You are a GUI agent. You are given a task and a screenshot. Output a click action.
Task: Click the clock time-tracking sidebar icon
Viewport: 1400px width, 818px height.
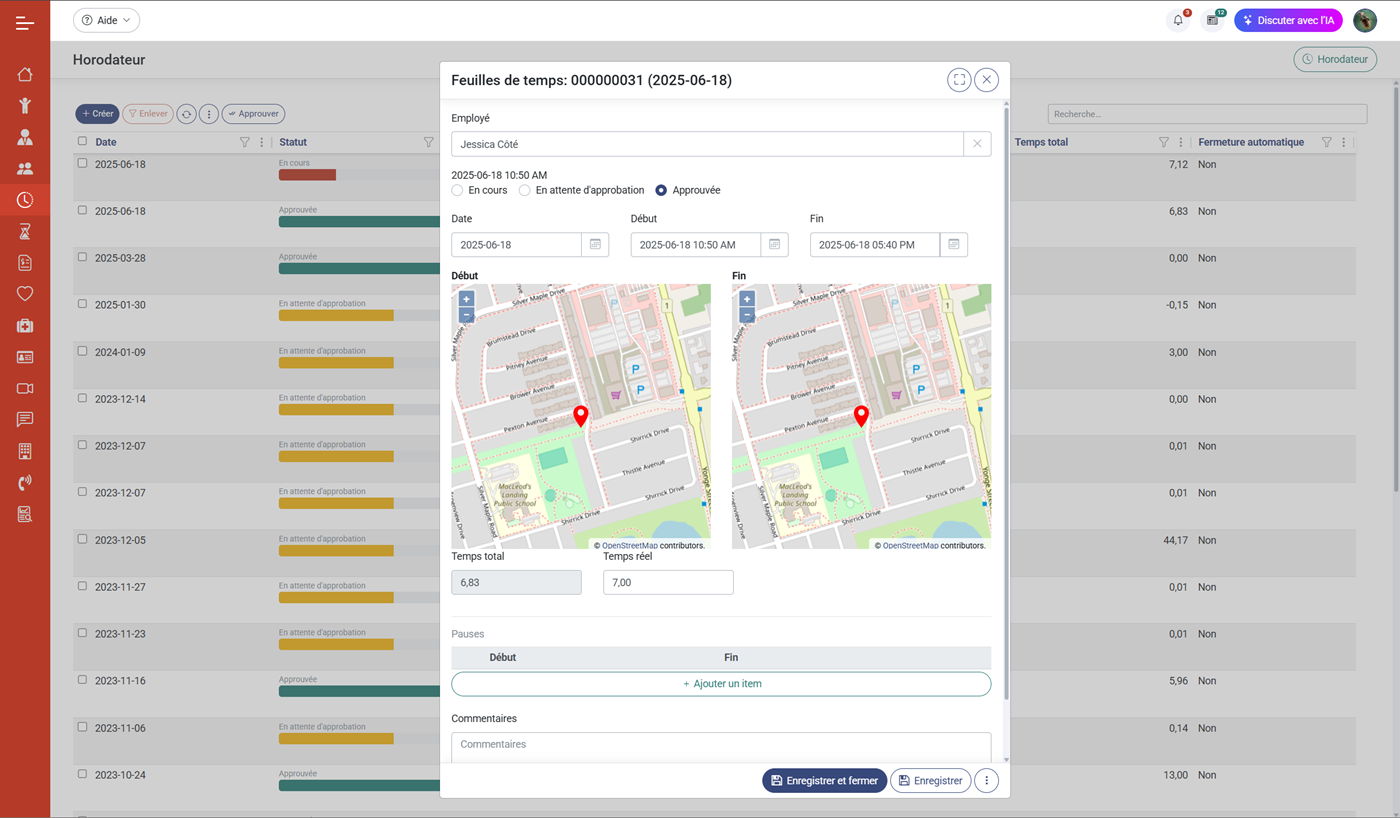pos(25,200)
